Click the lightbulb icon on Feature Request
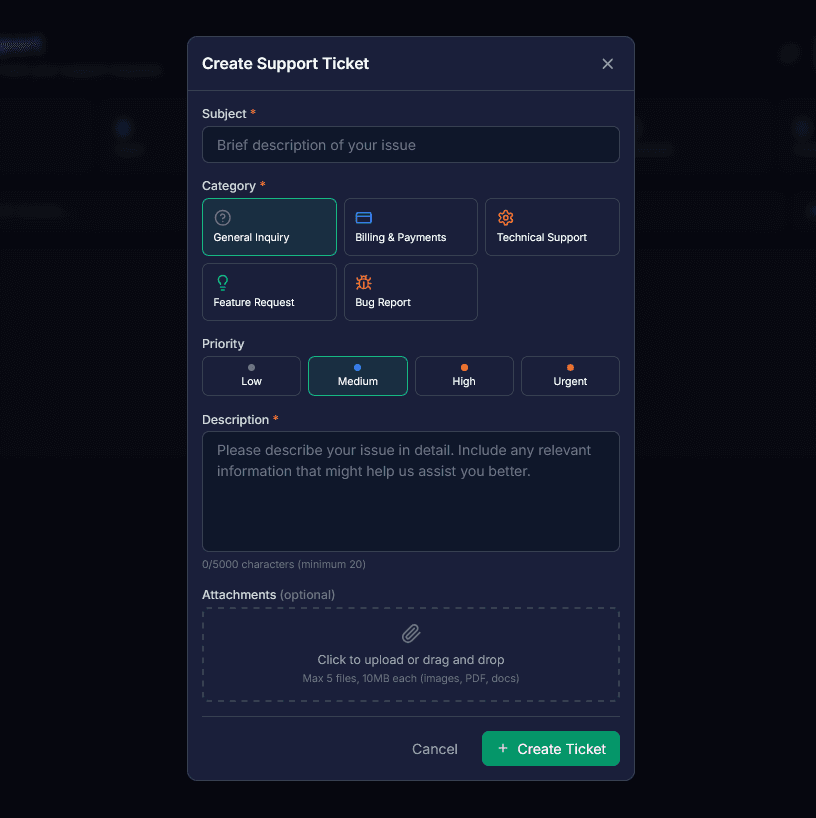The height and width of the screenshot is (818, 816). tap(222, 281)
